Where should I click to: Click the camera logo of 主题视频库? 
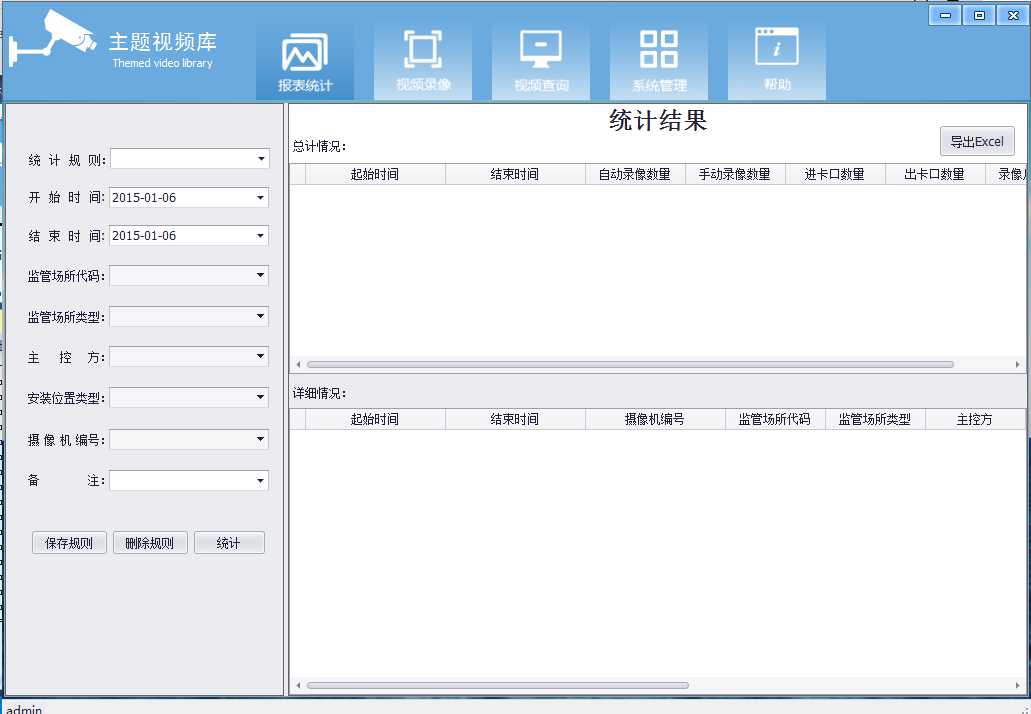53,38
